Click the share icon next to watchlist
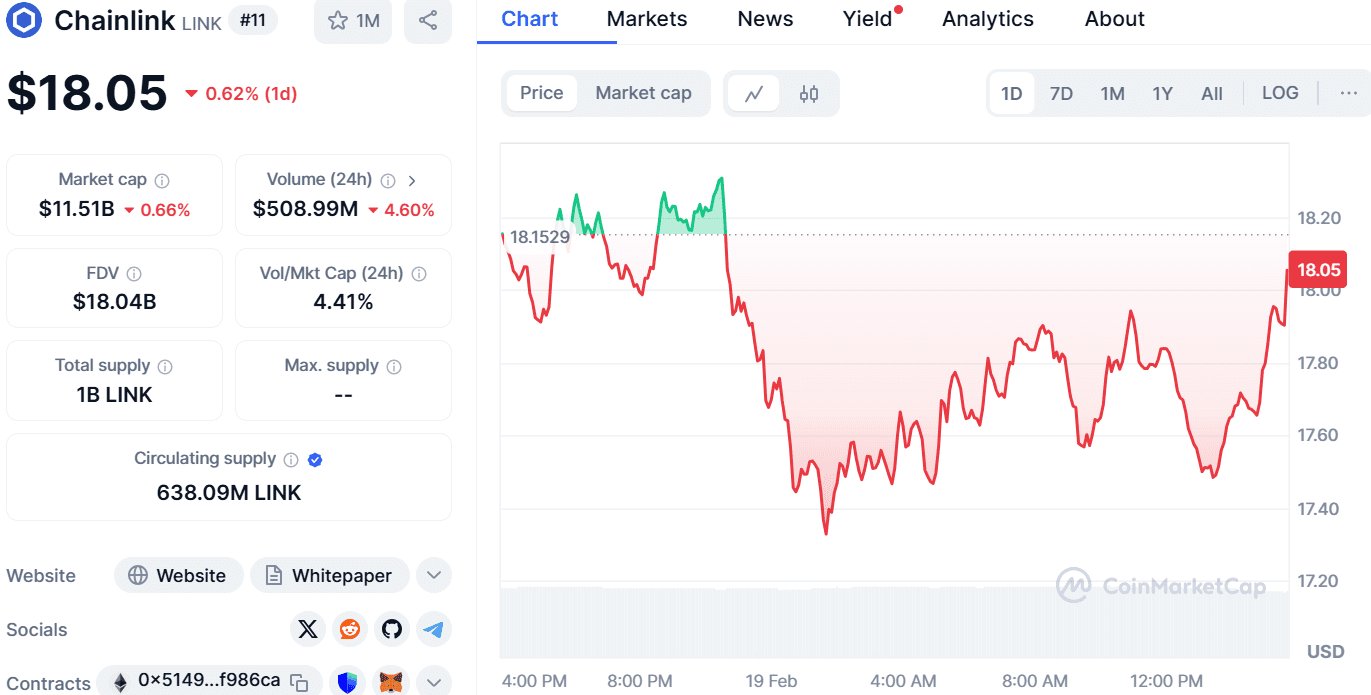 click(x=428, y=22)
